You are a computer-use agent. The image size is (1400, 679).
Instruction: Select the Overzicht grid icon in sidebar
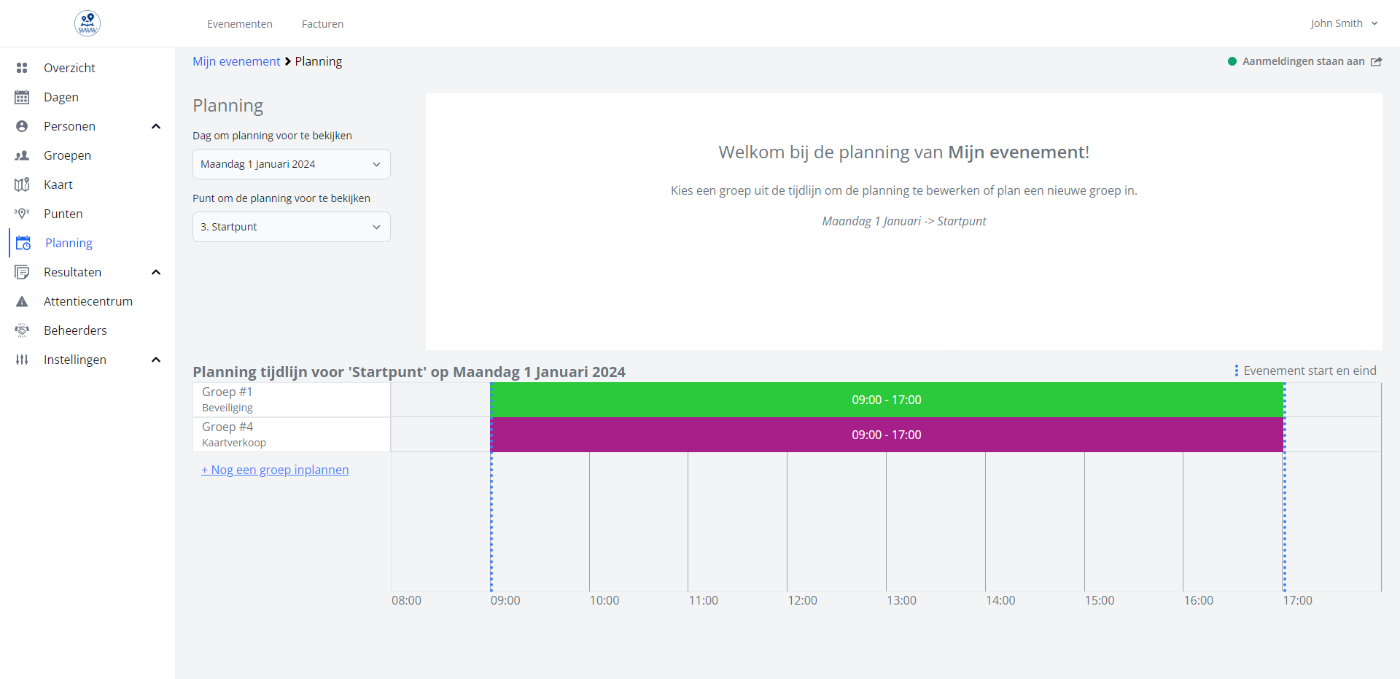point(22,67)
